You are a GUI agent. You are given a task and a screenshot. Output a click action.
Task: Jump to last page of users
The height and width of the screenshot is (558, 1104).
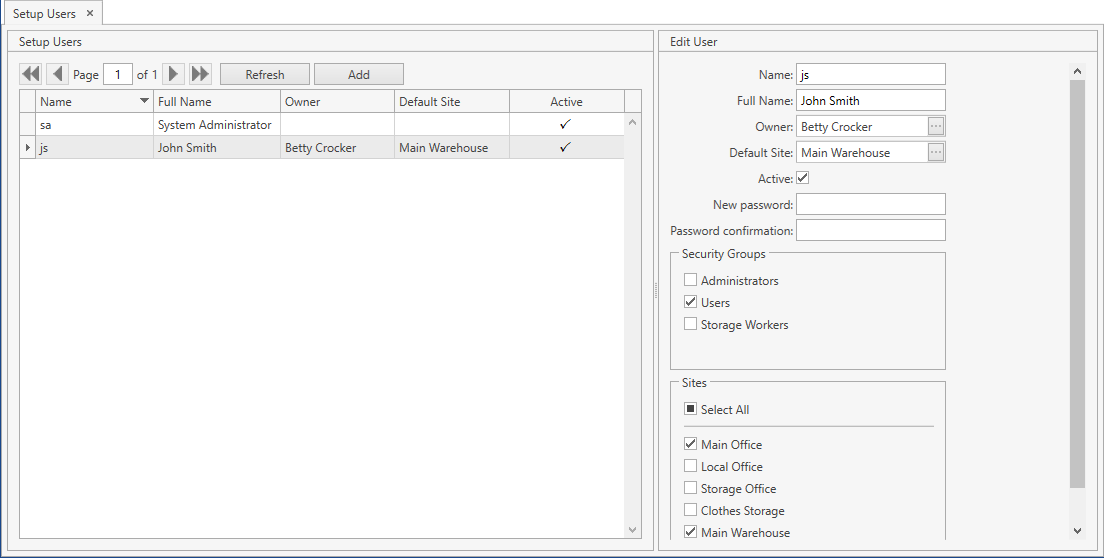tap(201, 74)
